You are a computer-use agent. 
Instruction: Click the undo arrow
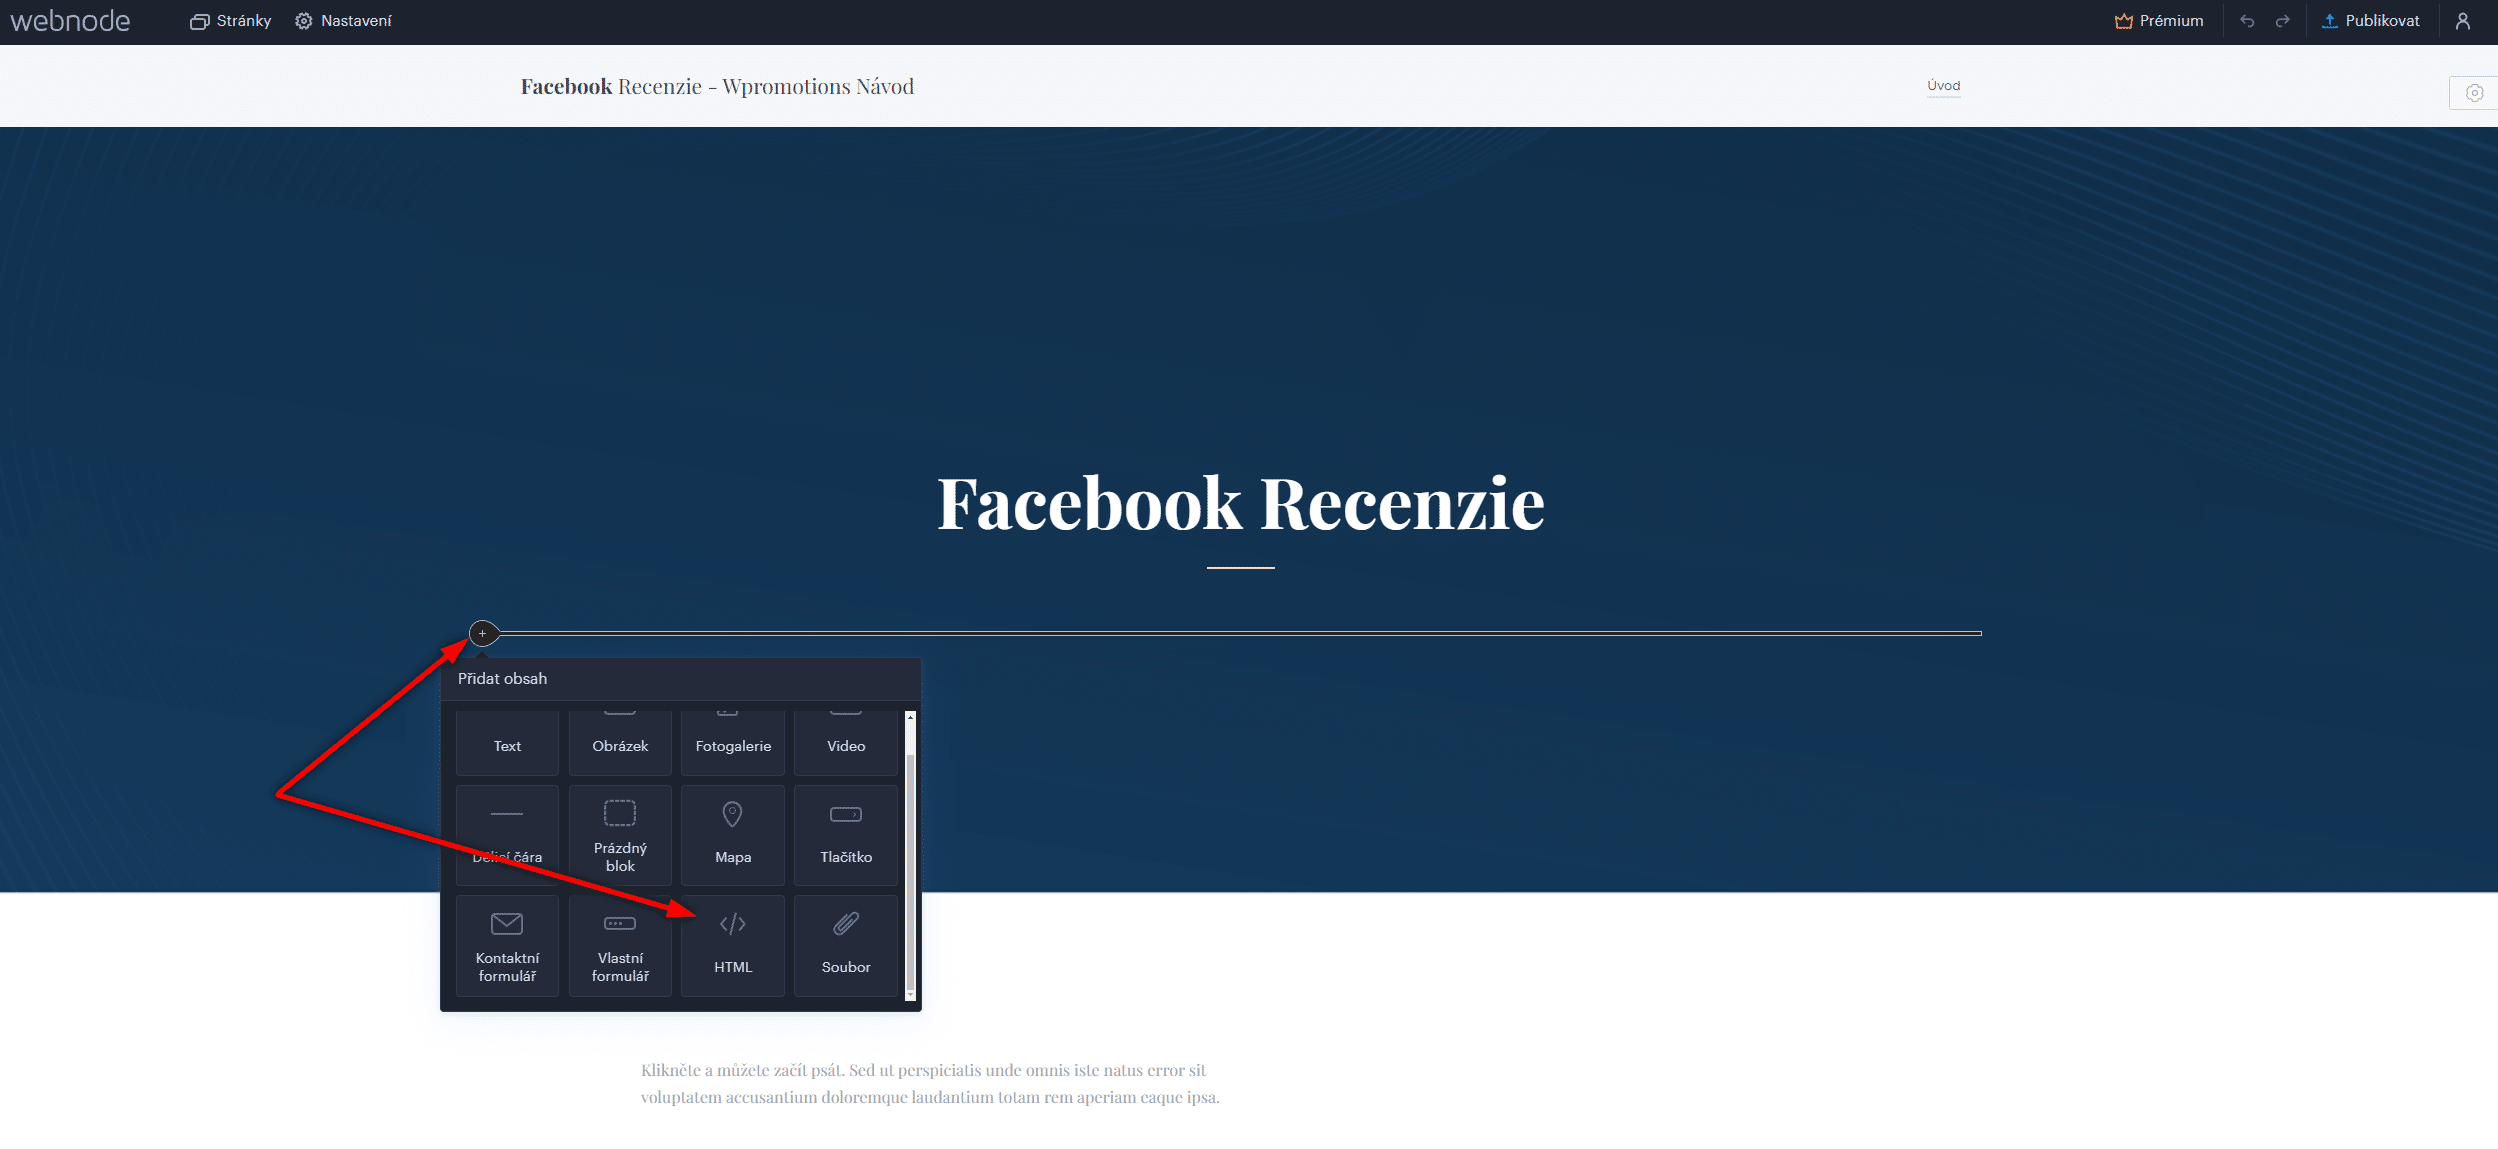(x=2247, y=21)
